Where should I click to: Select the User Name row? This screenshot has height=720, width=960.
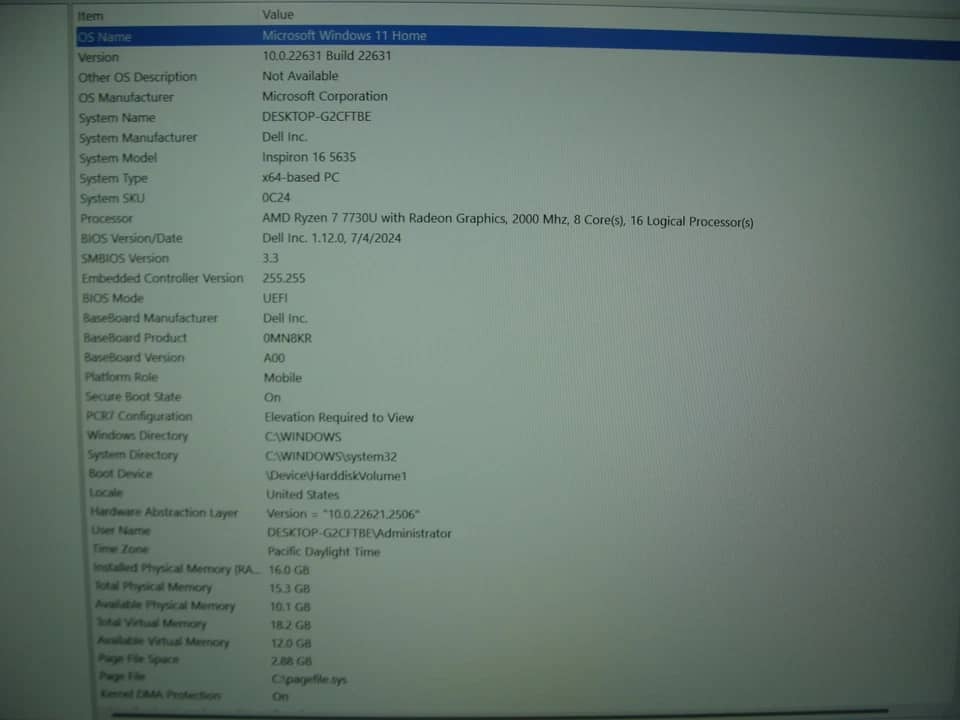(x=121, y=530)
